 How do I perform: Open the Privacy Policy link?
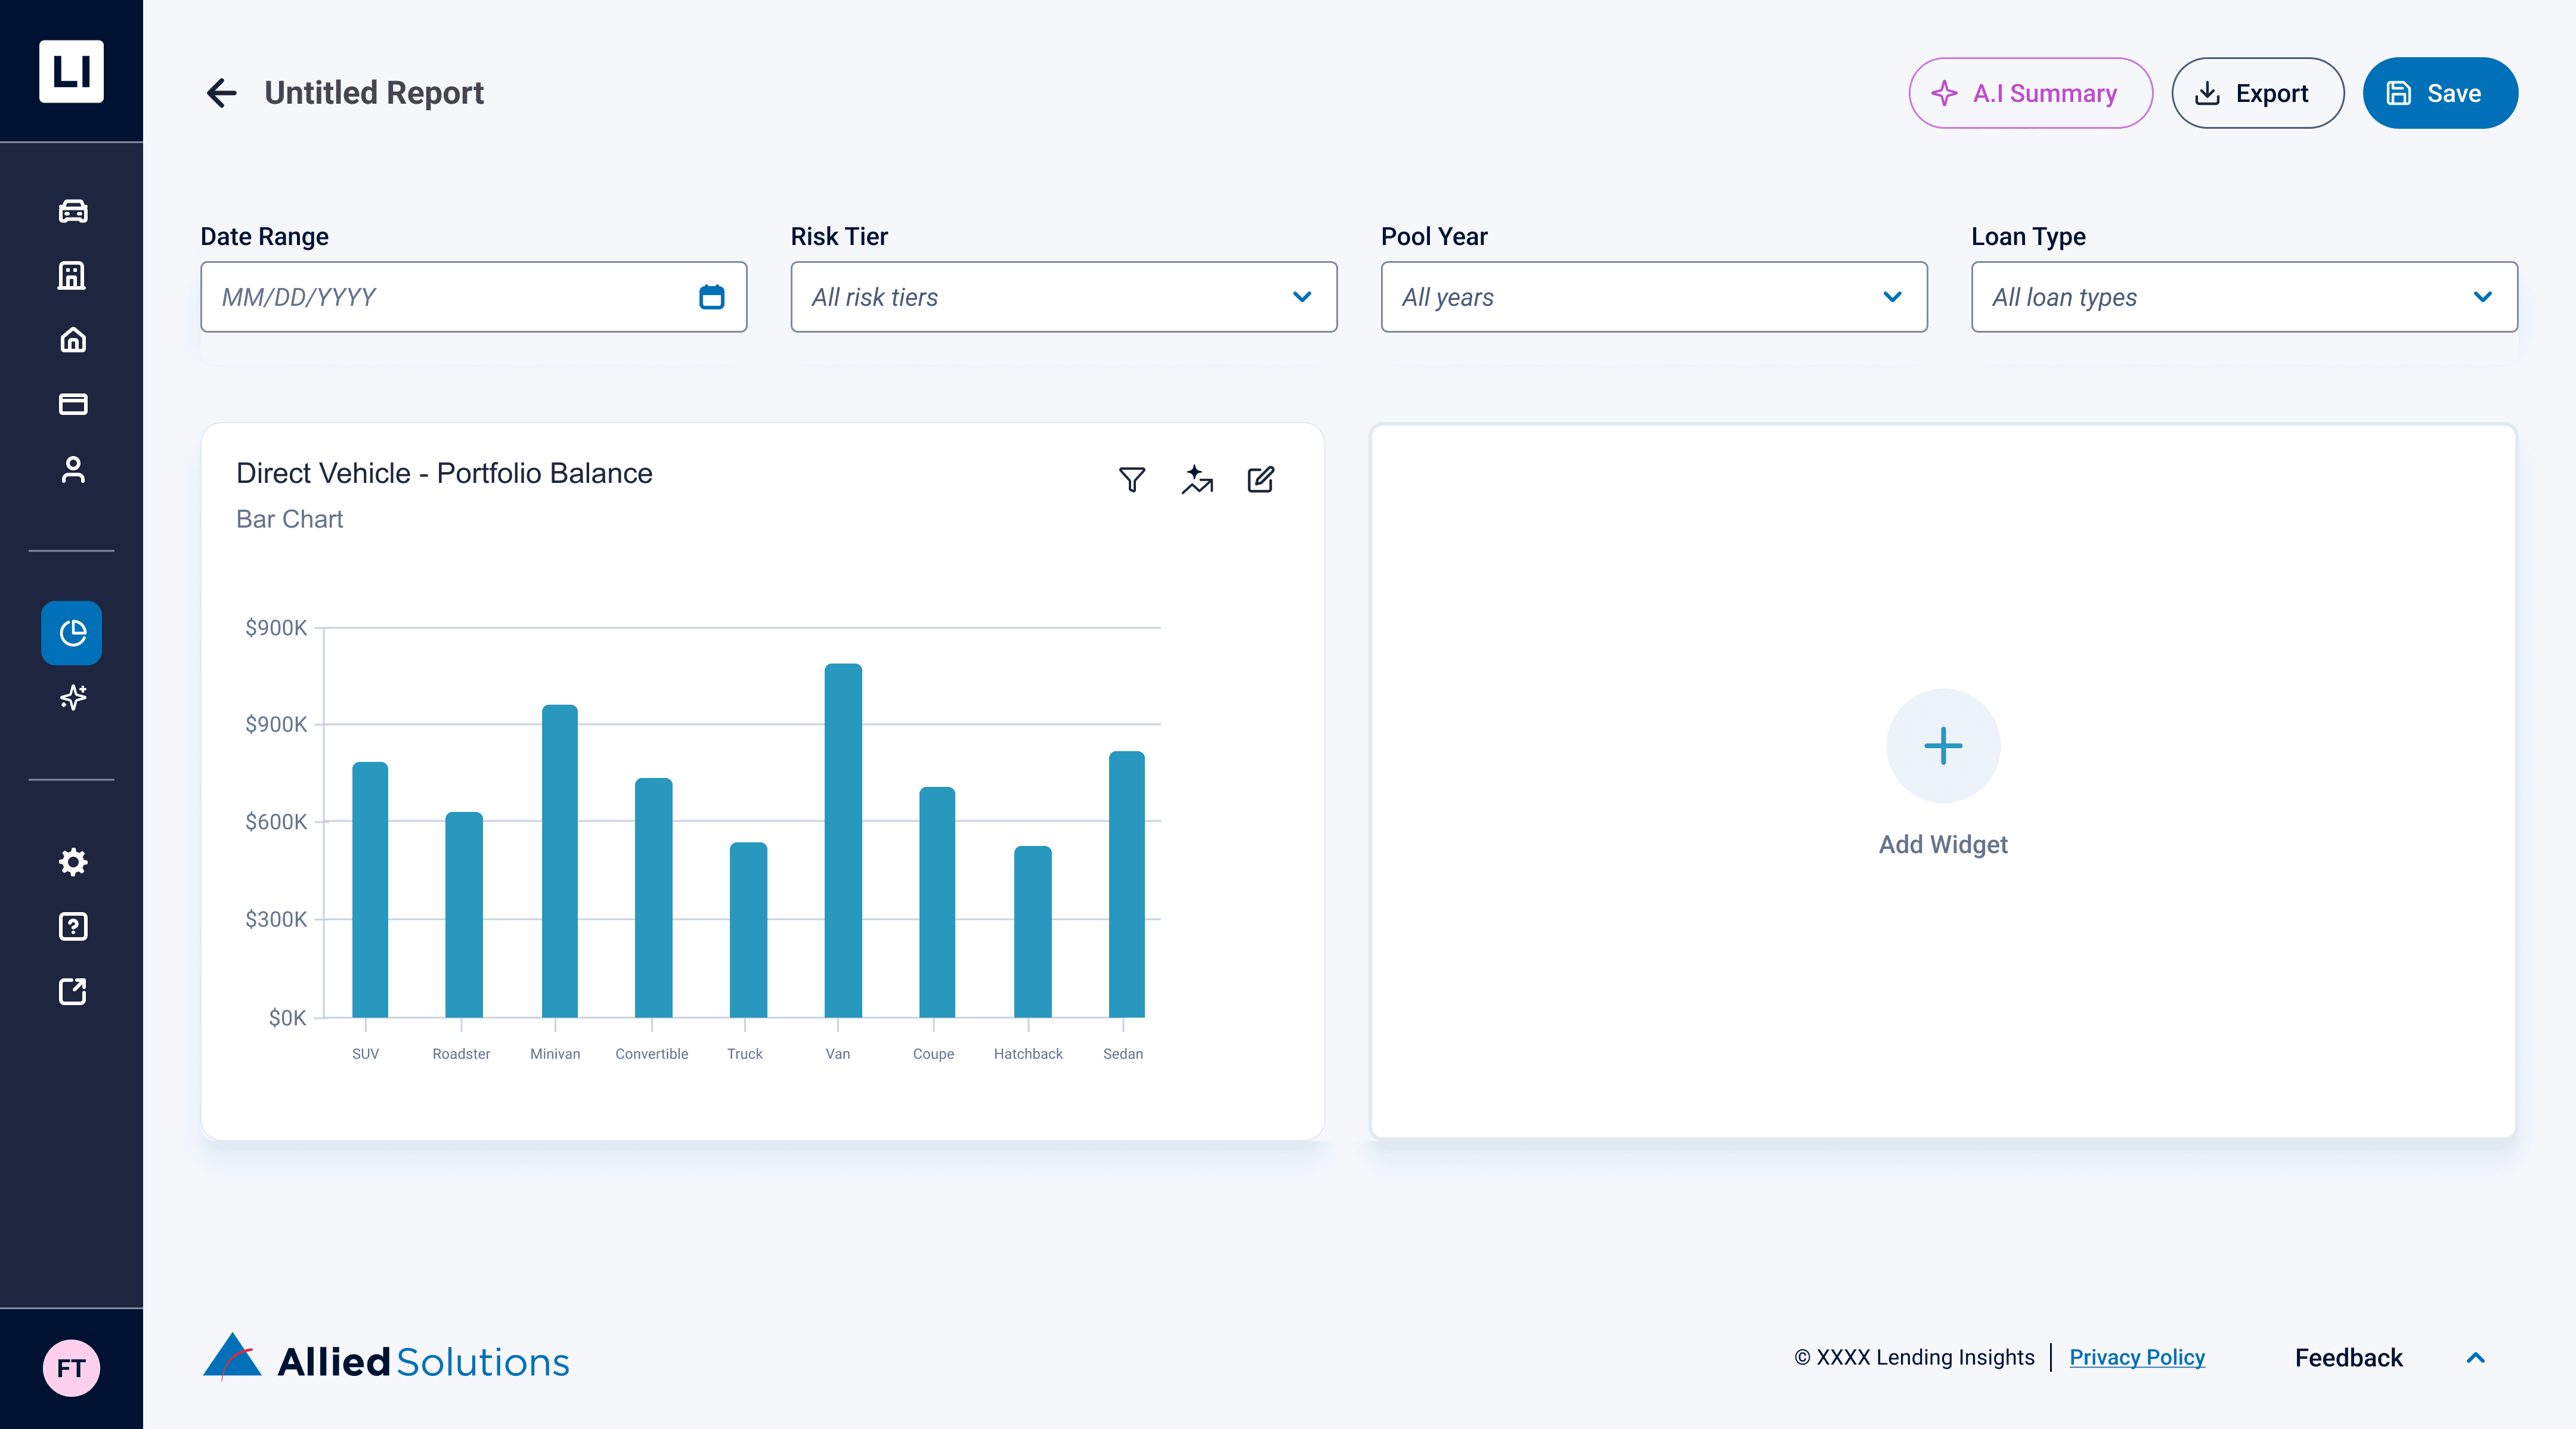click(x=2136, y=1357)
